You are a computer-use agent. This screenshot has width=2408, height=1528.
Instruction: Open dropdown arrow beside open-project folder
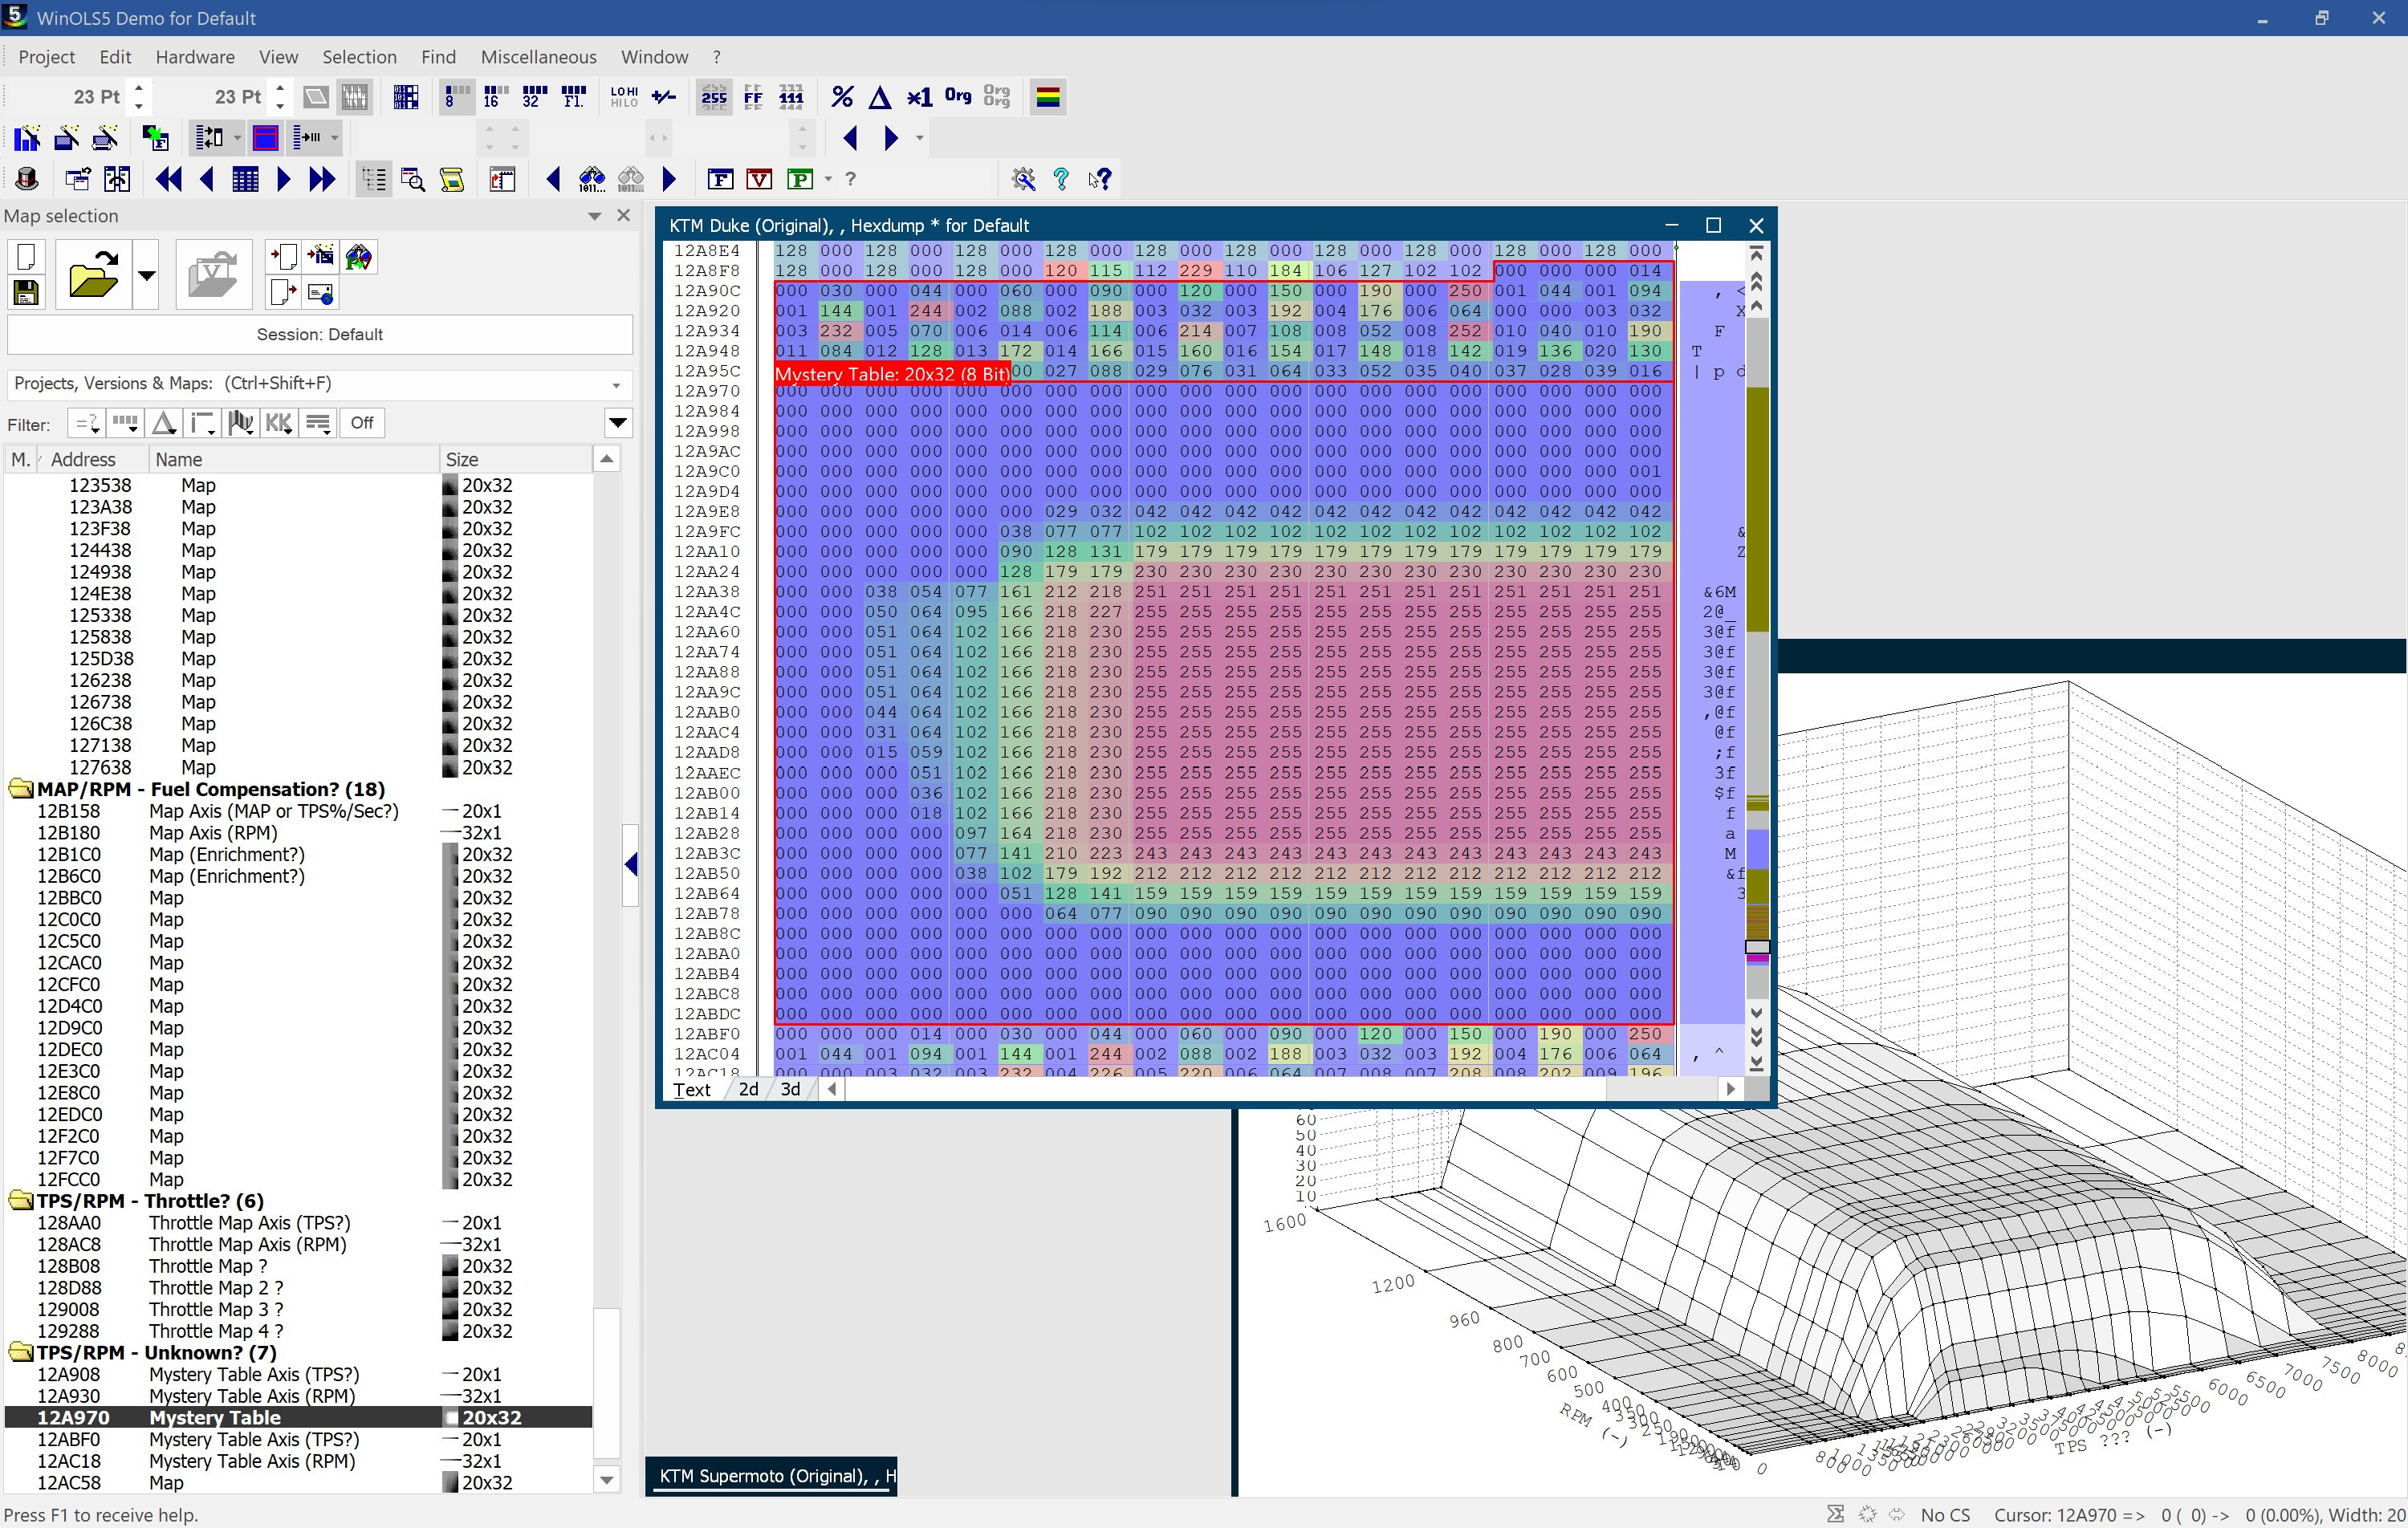click(146, 274)
